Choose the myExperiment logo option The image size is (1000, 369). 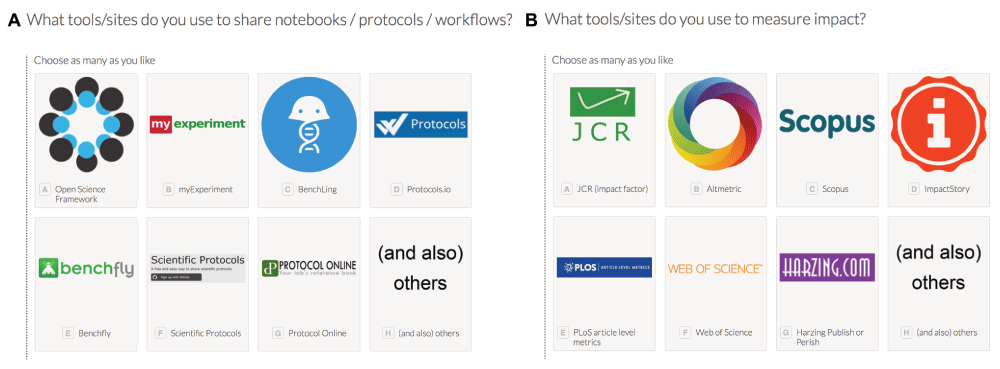tap(197, 124)
